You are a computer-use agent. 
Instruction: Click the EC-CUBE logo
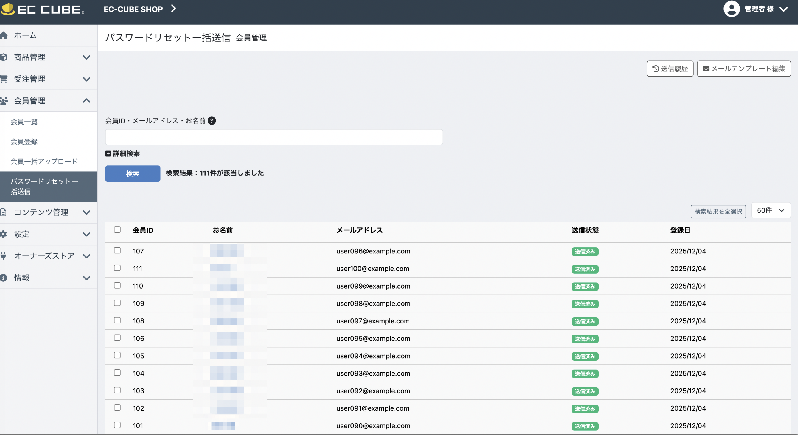(42, 9)
